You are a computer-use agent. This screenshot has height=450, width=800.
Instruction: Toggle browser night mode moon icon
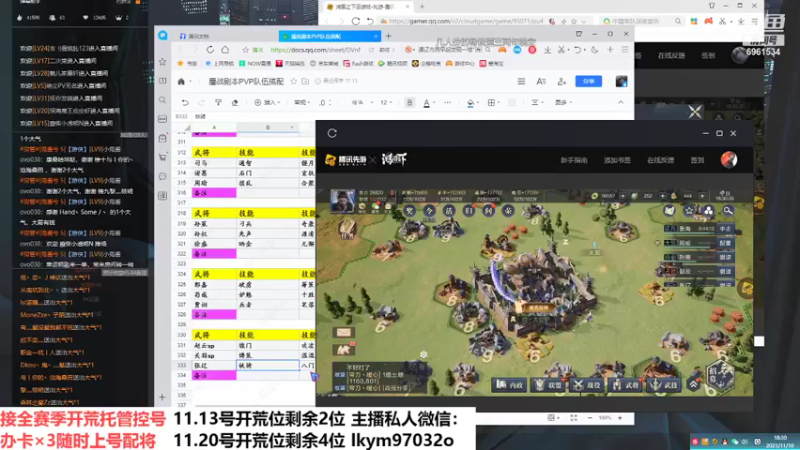[595, 50]
